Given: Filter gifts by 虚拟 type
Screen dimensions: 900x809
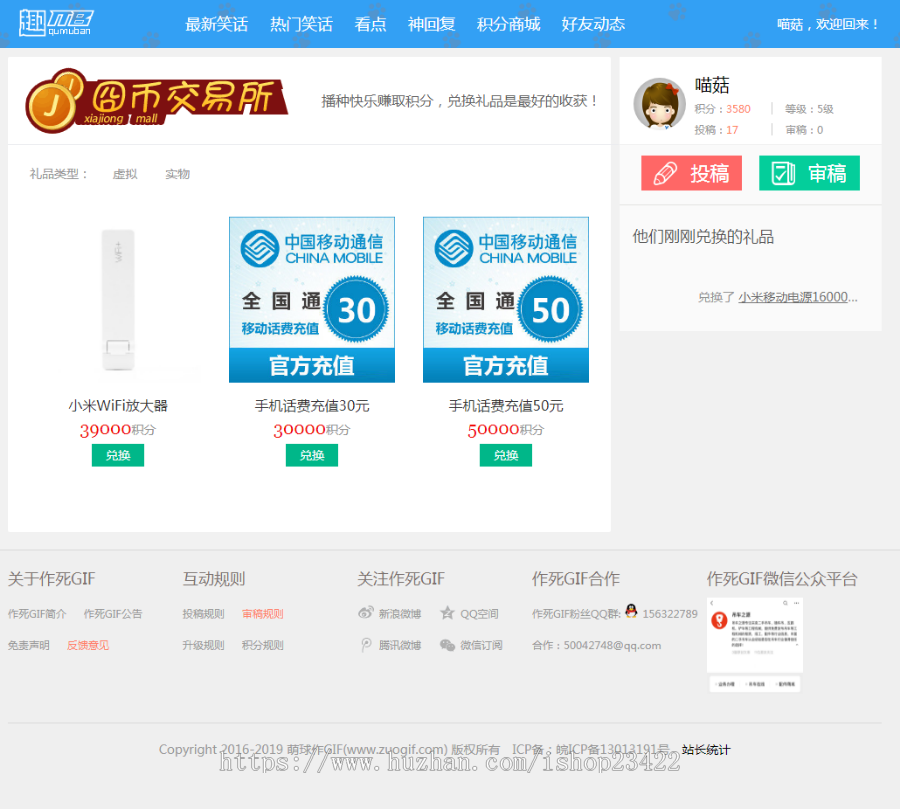Looking at the screenshot, I should click(125, 174).
